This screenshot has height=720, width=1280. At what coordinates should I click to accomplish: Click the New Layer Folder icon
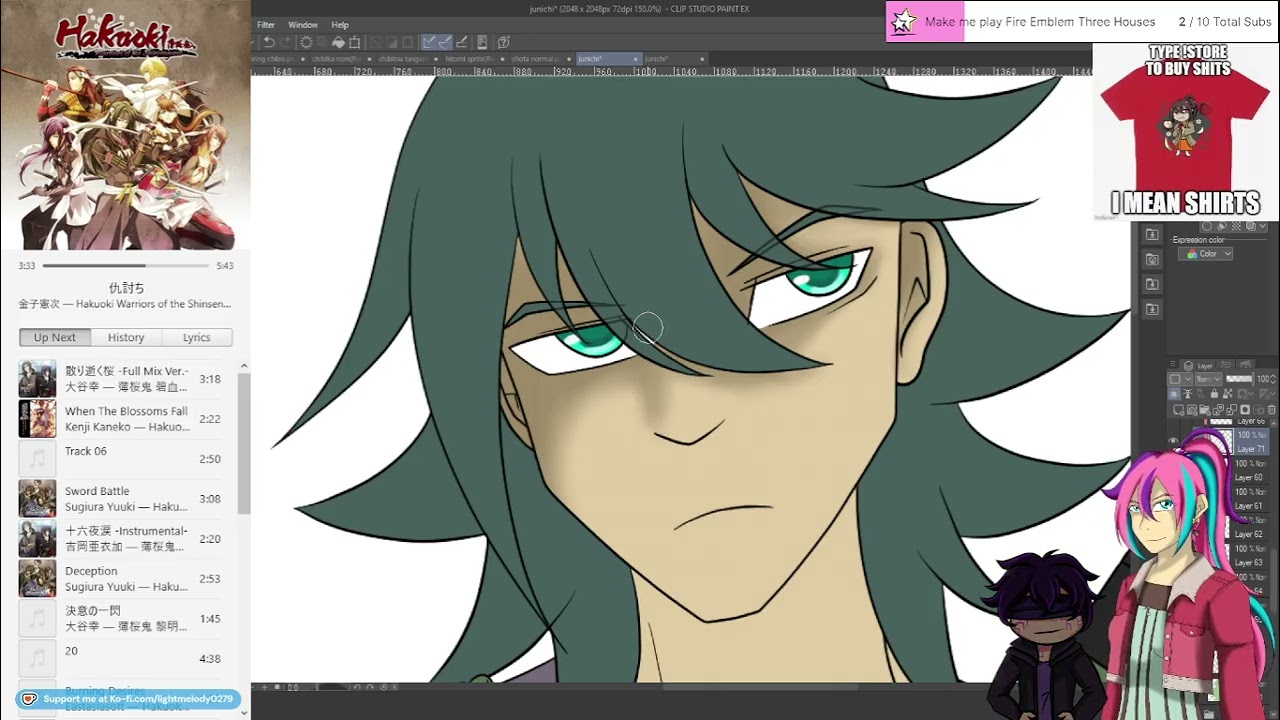coord(1207,410)
